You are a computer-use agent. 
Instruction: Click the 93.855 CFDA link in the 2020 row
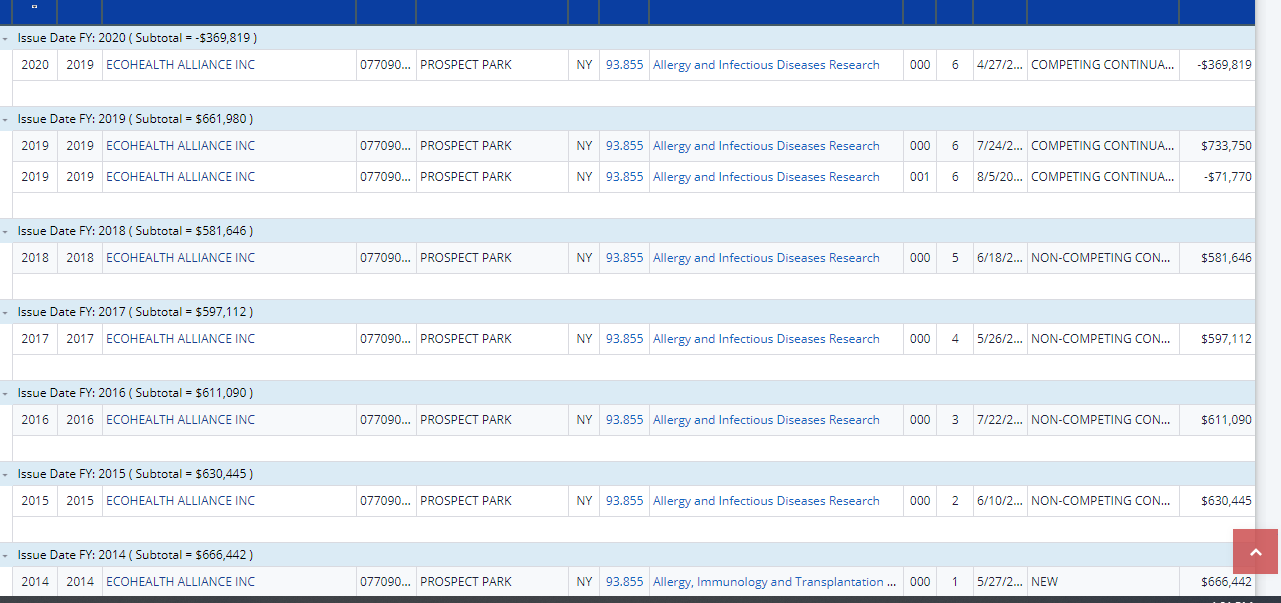[x=625, y=65]
